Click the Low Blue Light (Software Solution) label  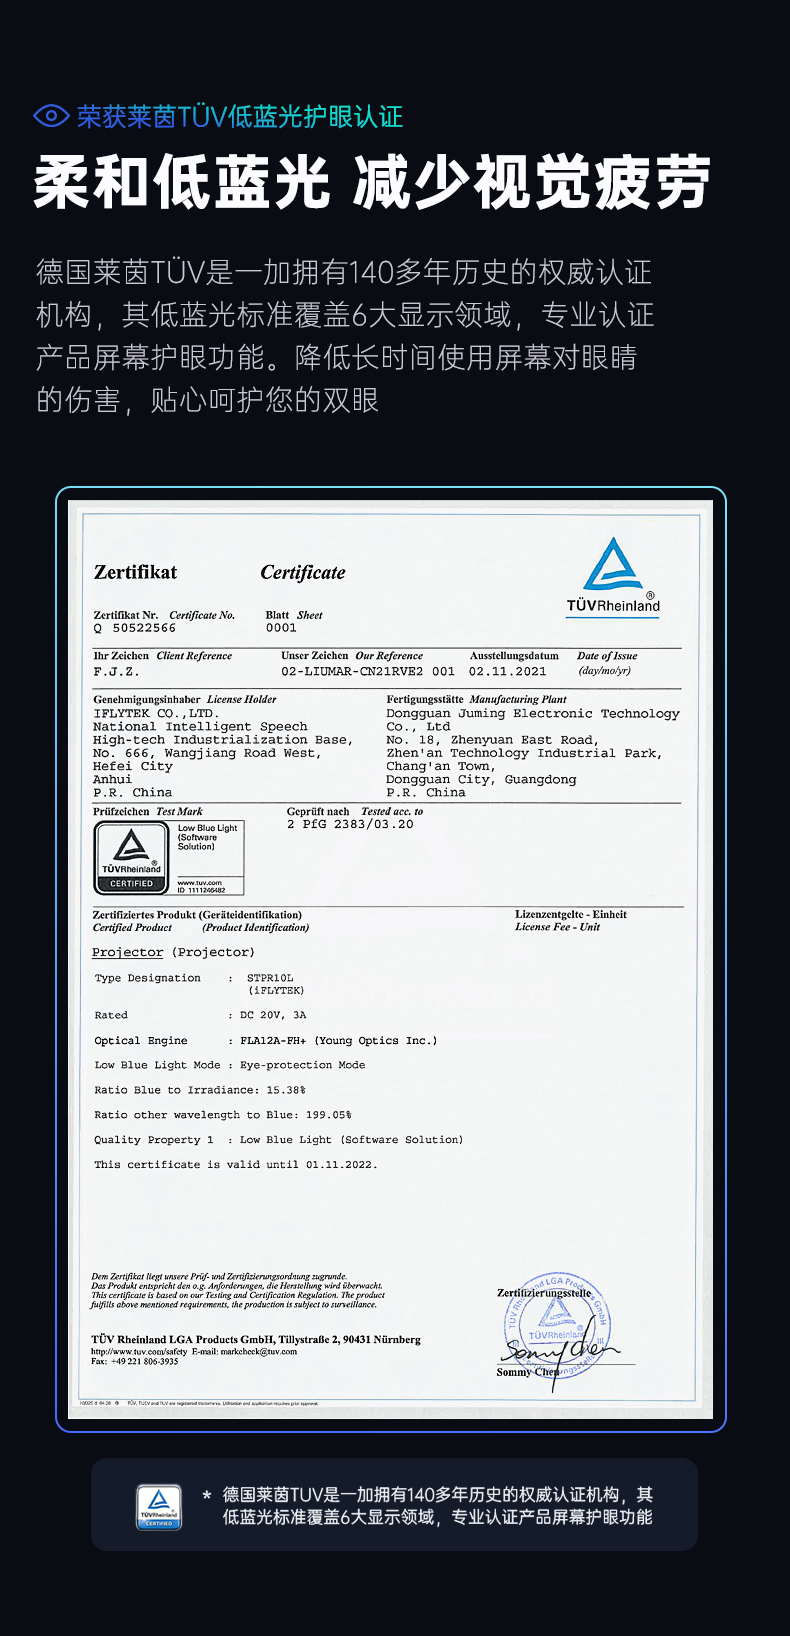point(208,837)
